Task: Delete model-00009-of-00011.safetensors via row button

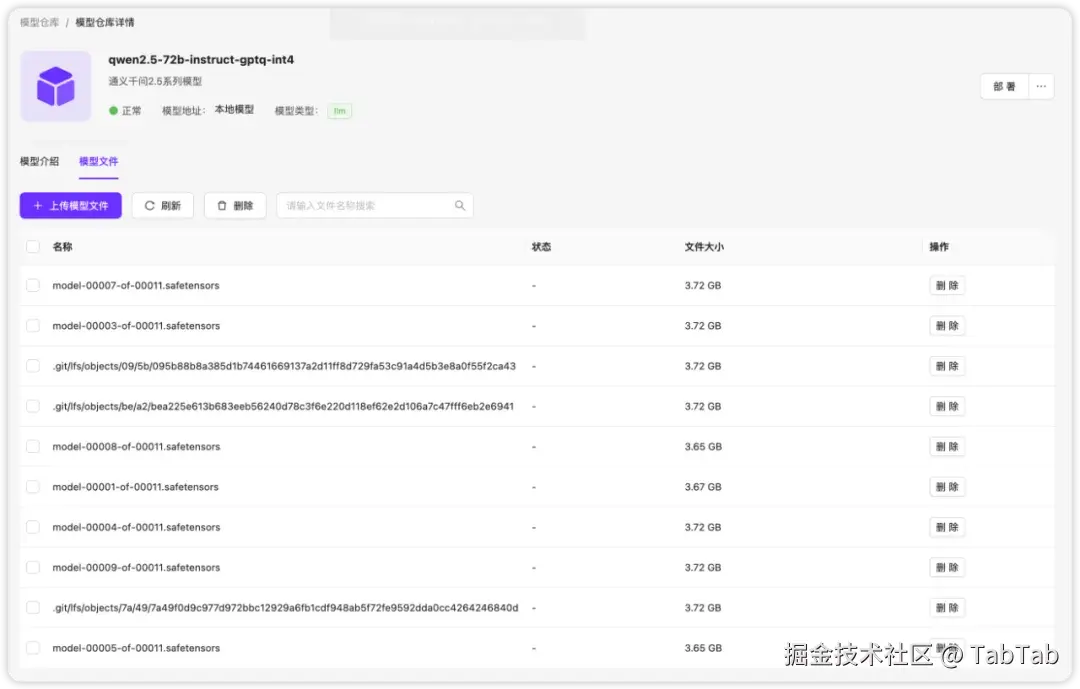Action: 947,568
